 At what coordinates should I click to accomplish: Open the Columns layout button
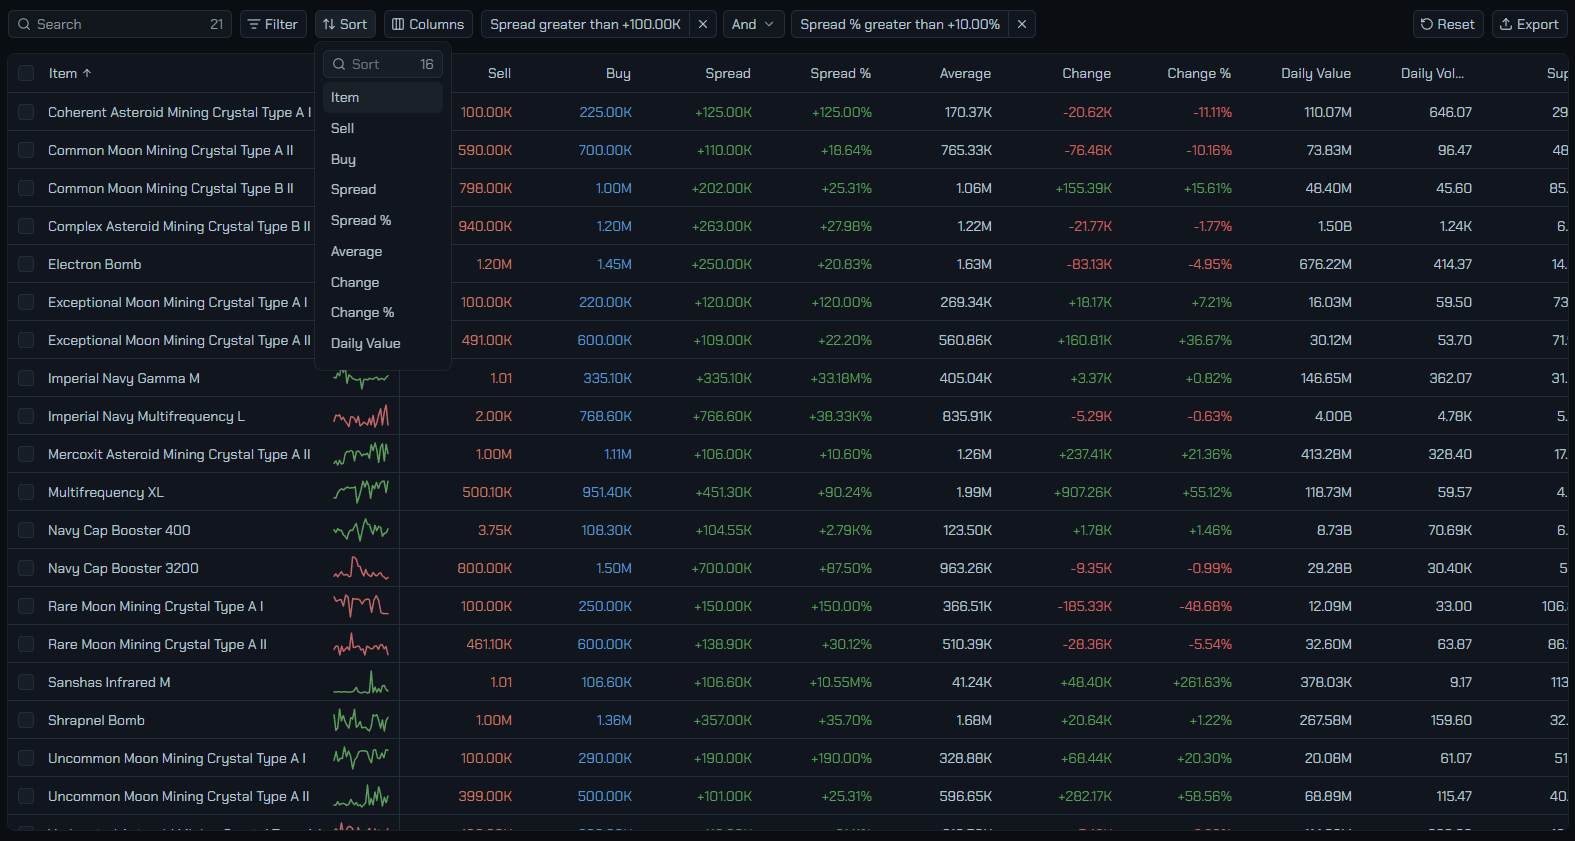(x=427, y=24)
